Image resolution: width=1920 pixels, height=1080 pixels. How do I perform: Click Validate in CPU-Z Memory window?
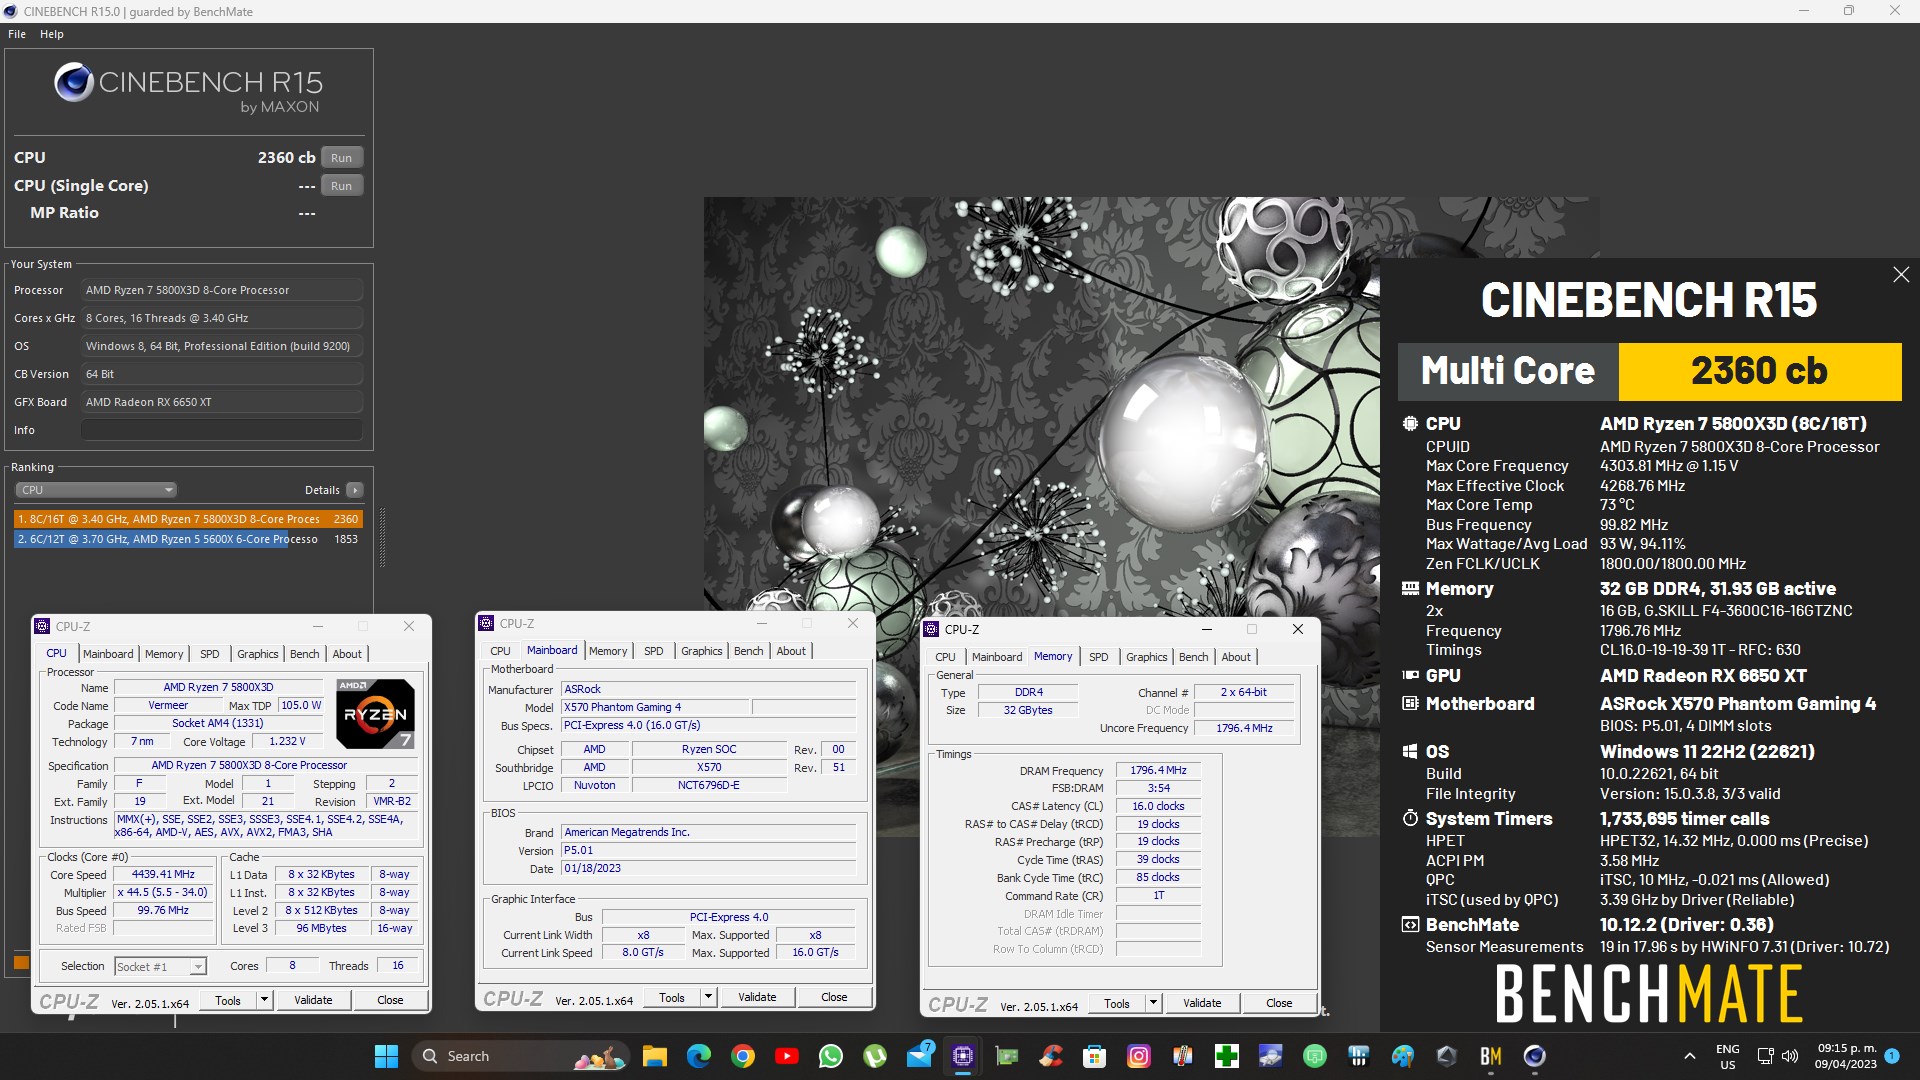tap(1202, 1003)
